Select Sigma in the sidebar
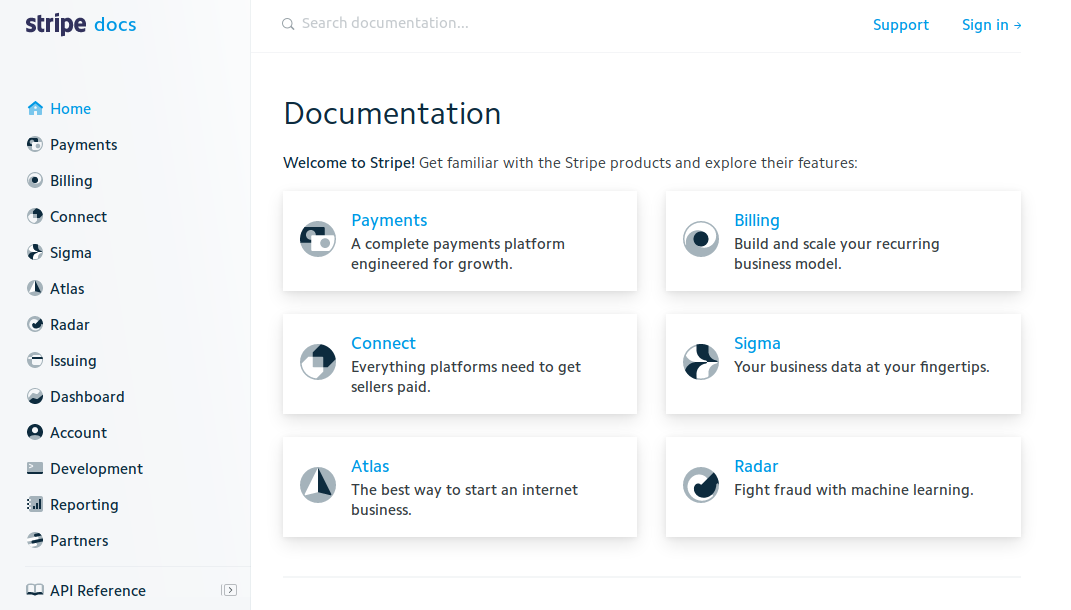 [x=70, y=253]
